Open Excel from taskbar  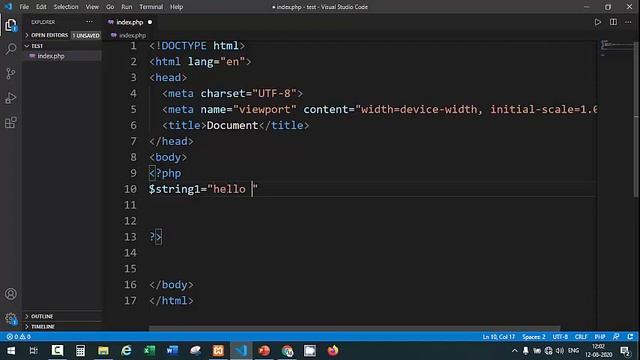[149, 351]
